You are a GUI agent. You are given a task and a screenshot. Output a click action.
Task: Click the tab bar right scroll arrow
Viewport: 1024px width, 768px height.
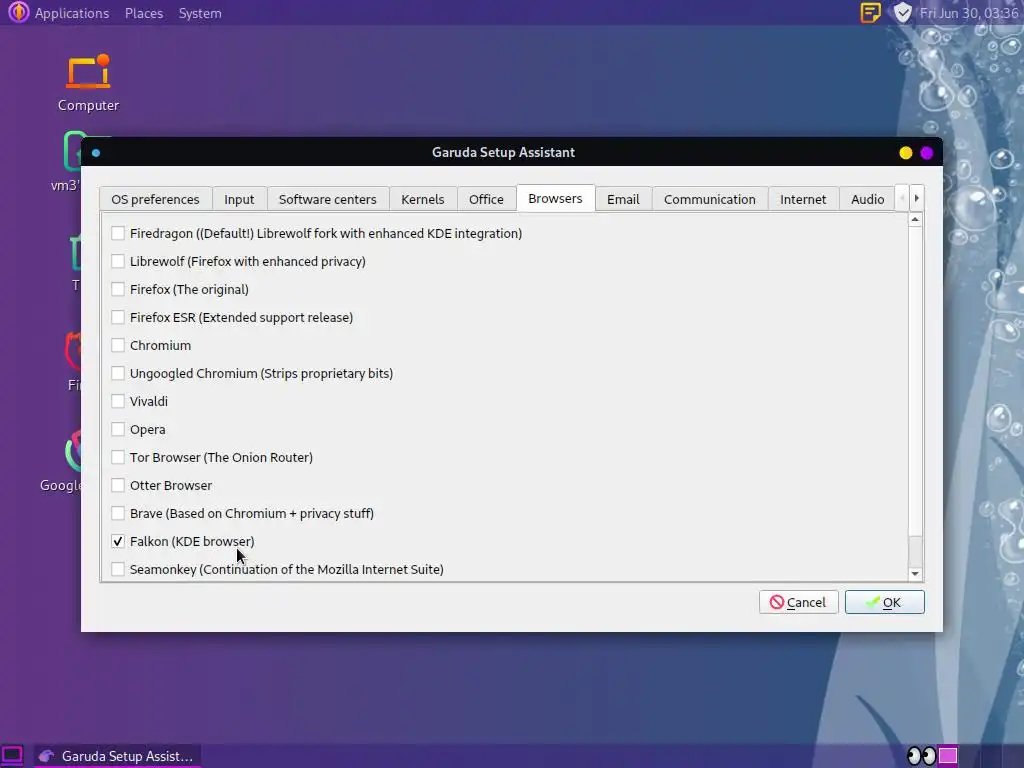click(916, 198)
